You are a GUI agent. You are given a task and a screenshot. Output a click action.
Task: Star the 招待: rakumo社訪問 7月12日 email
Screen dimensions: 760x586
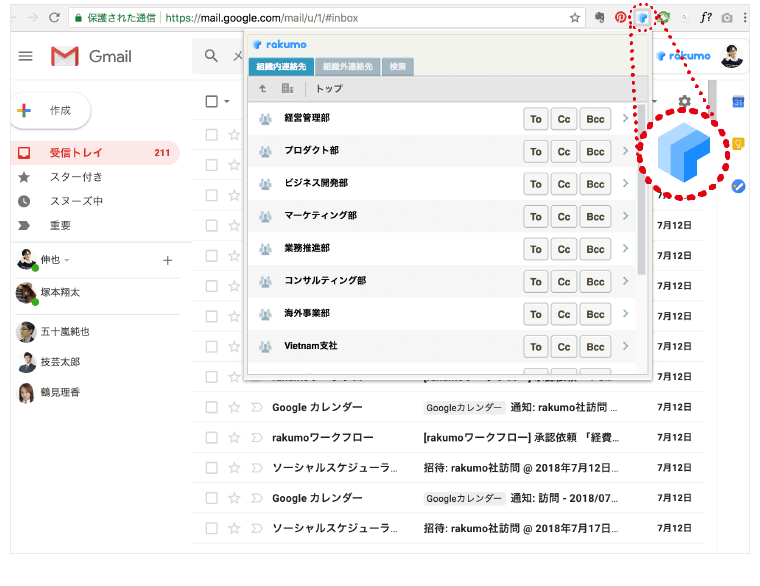point(234,468)
